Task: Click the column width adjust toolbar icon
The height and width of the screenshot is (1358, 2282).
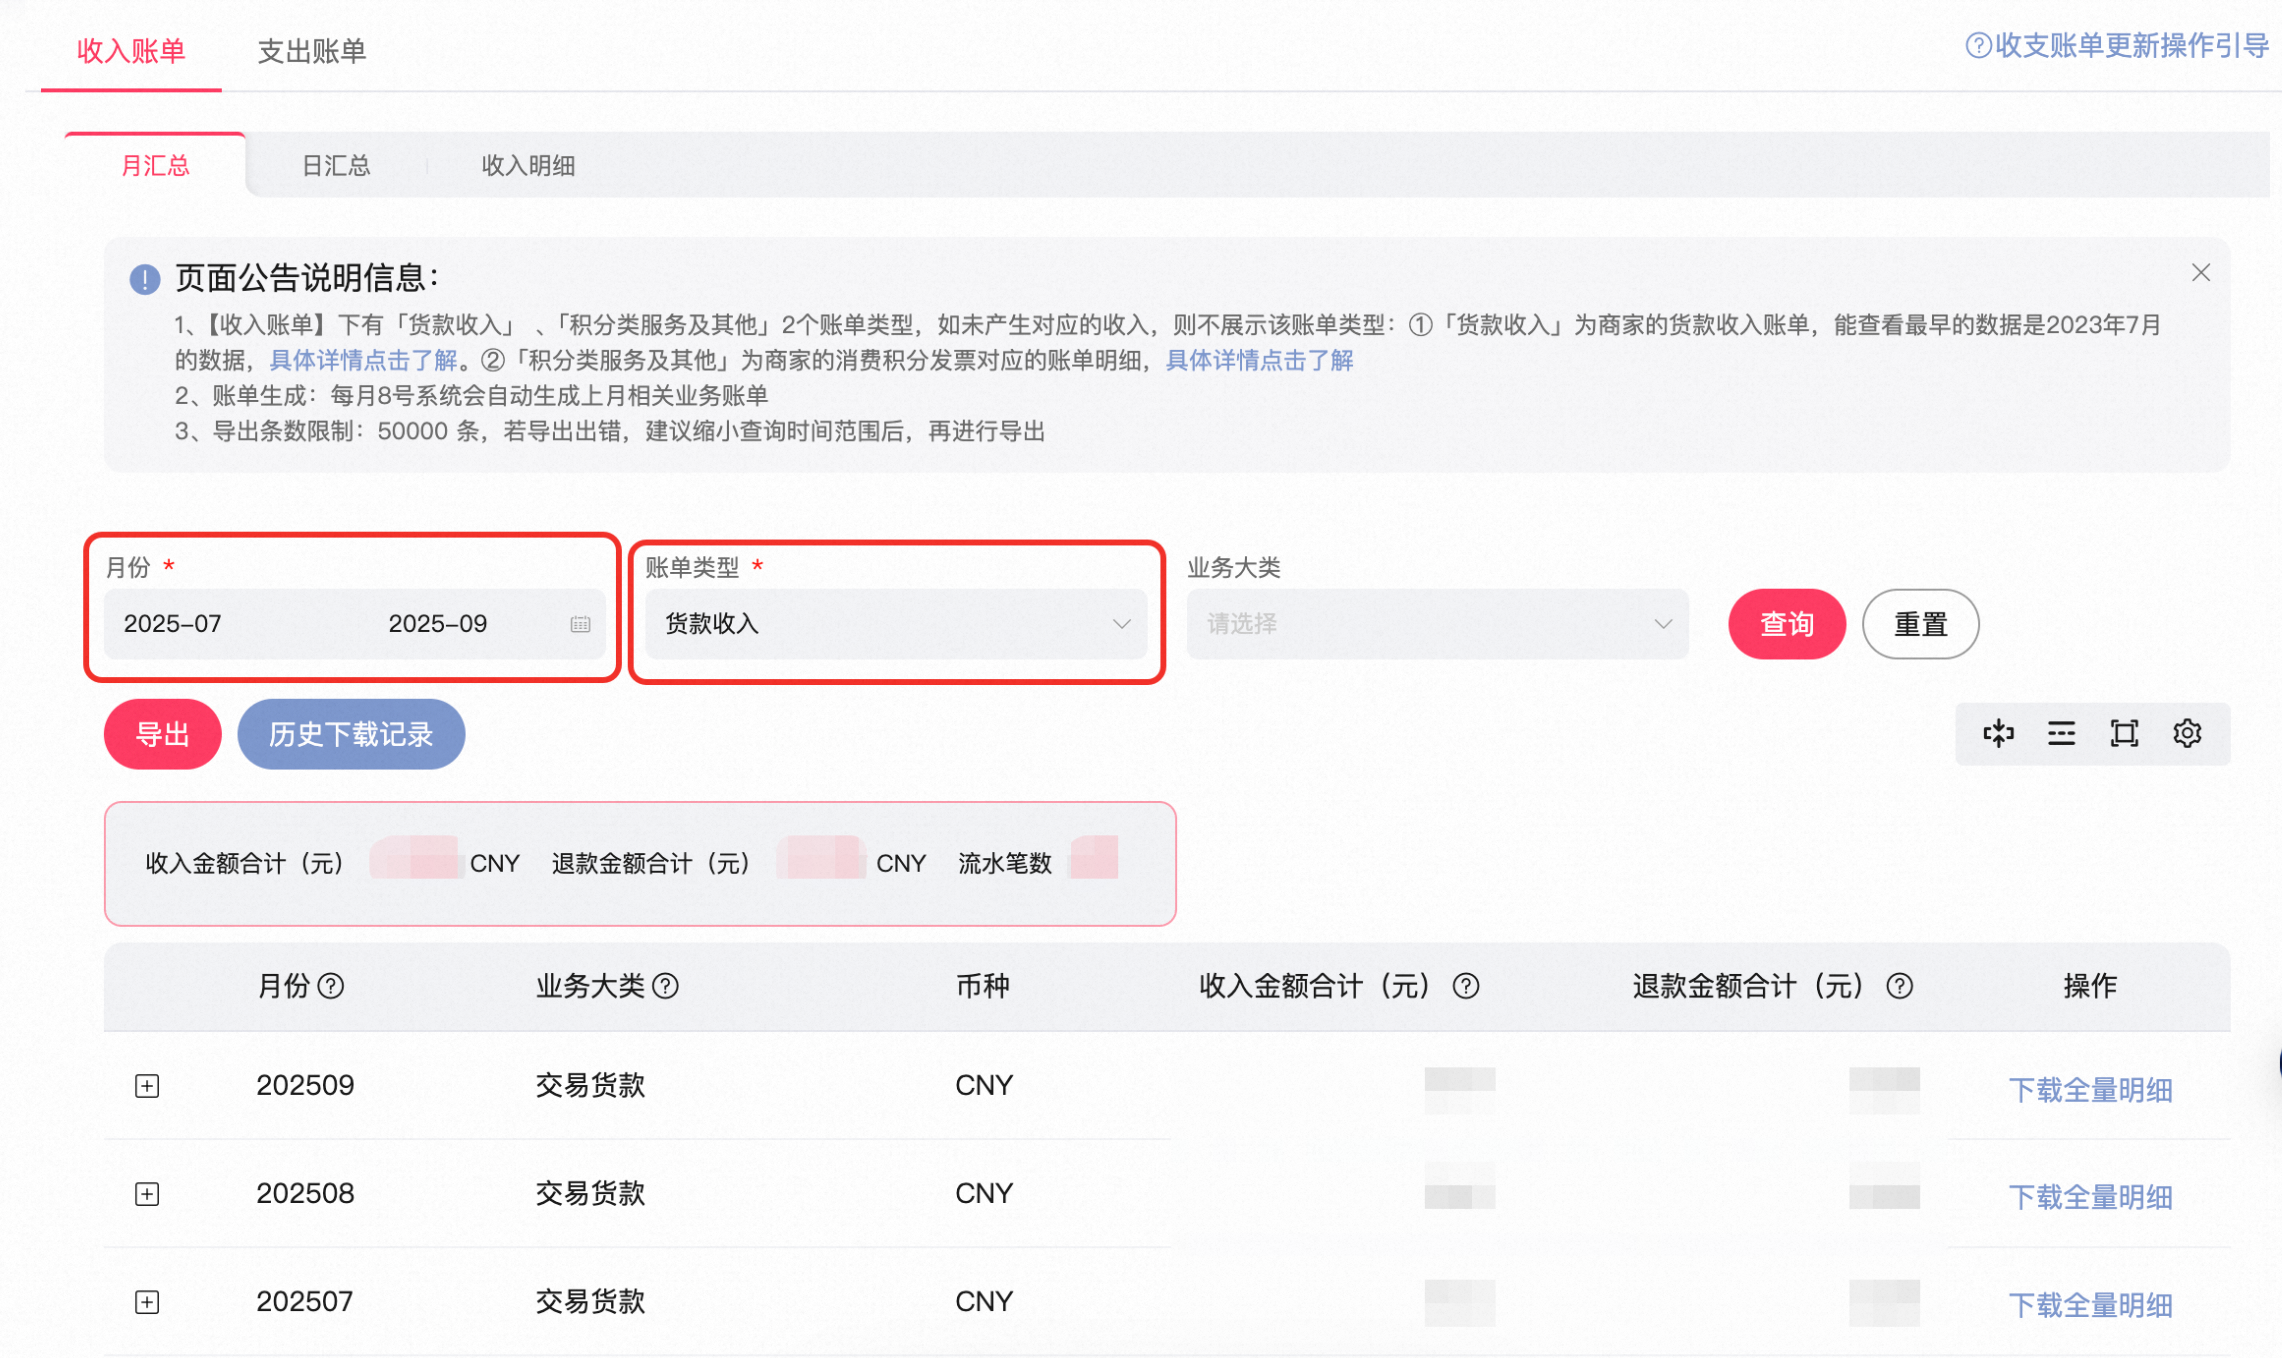Action: [1998, 733]
